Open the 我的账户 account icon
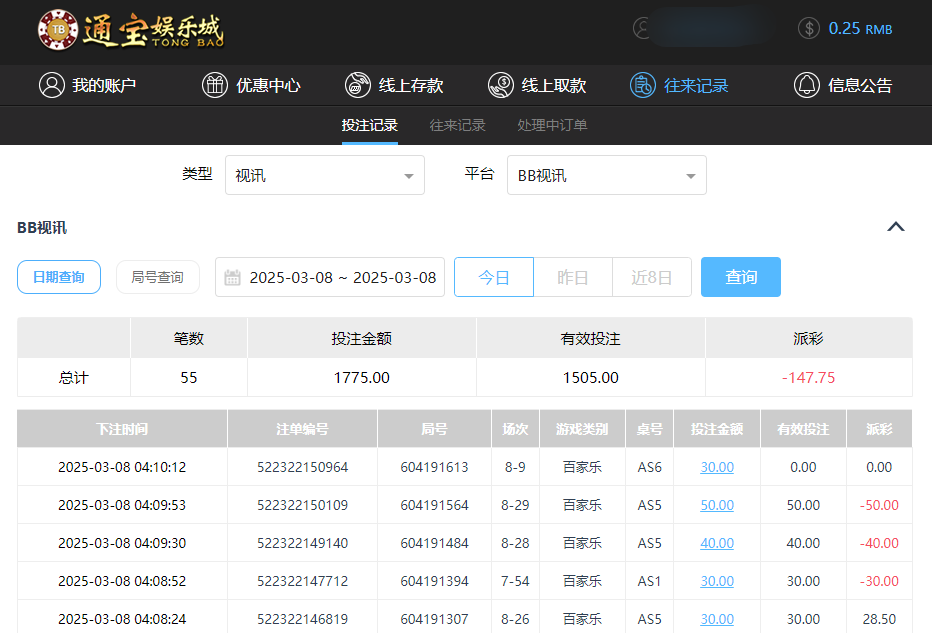The height and width of the screenshot is (633, 932). 53,85
